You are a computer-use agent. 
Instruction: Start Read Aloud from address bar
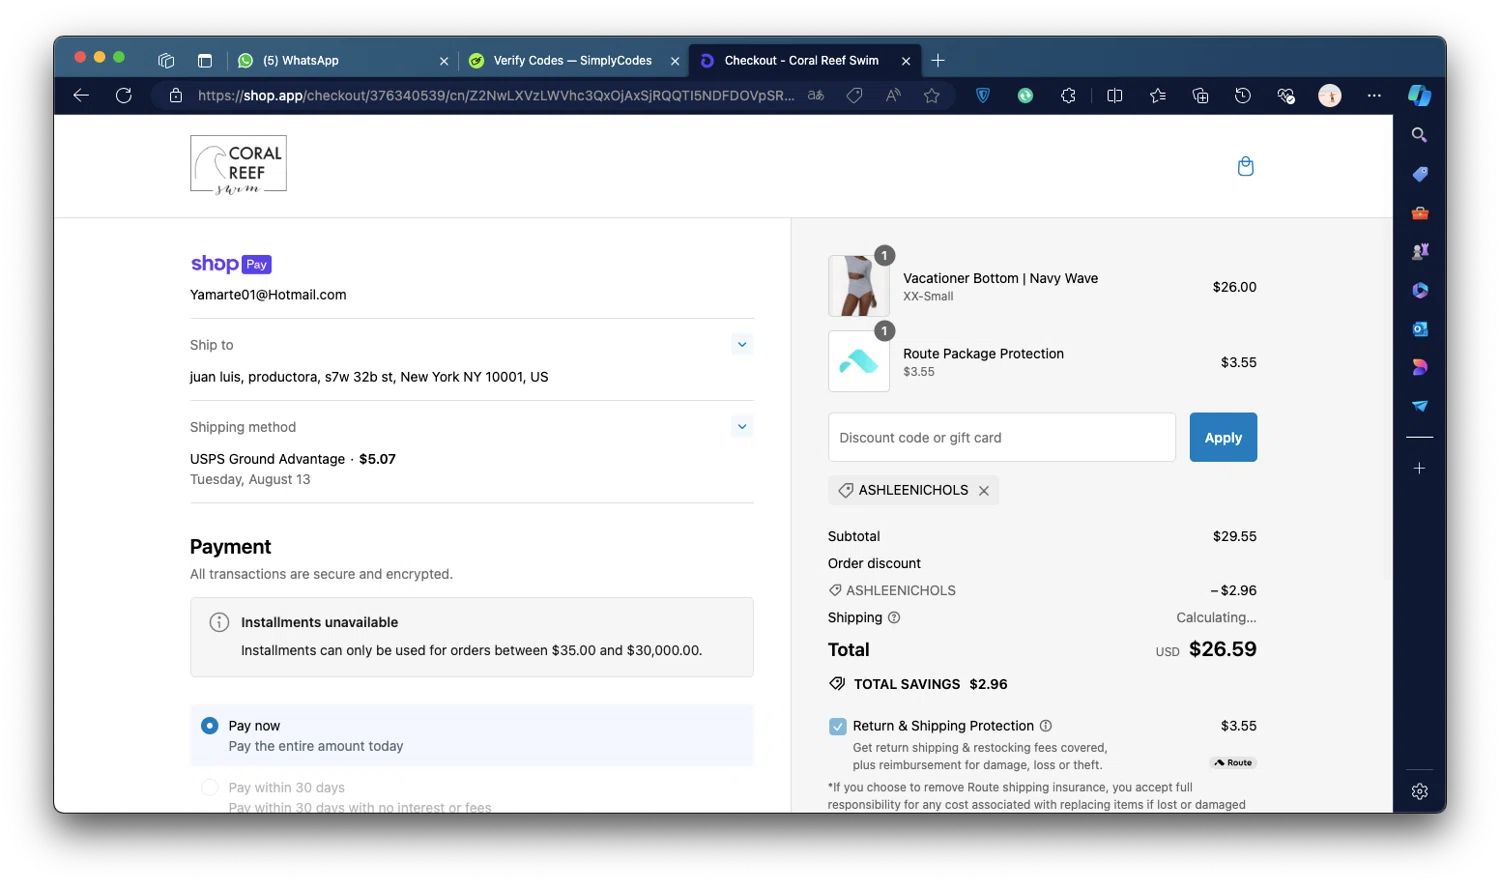(893, 95)
